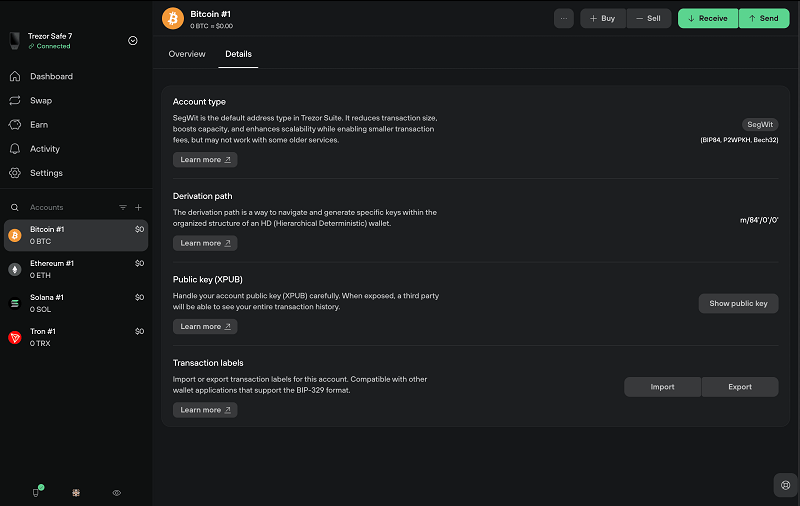The width and height of the screenshot is (800, 506).
Task: Select the Tron #1 account
Action: tap(76, 337)
